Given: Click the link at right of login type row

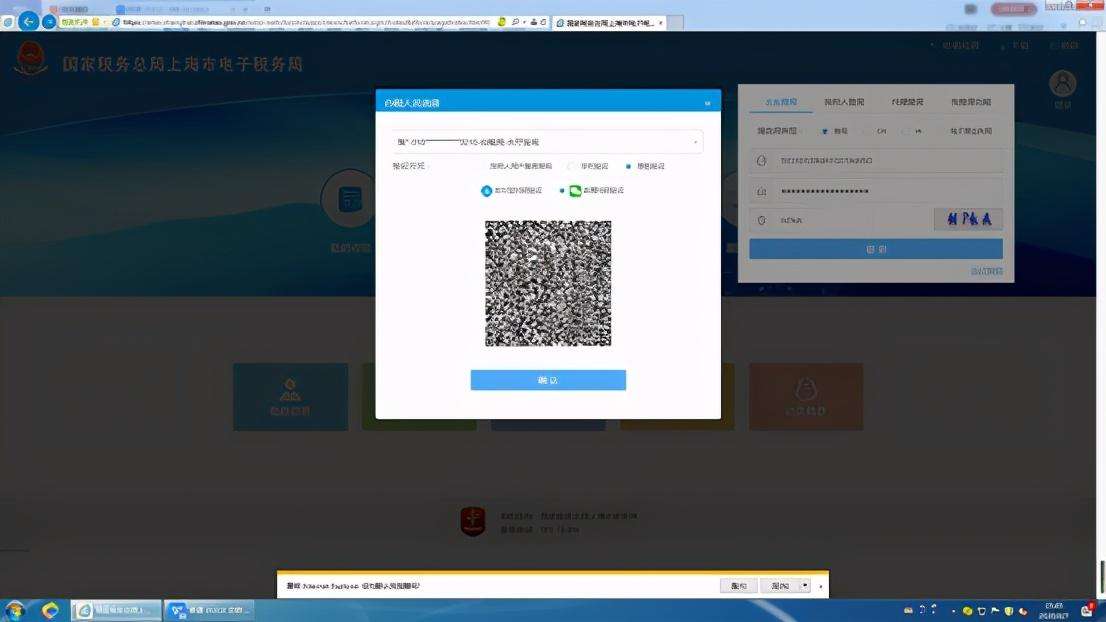Looking at the screenshot, I should [x=971, y=131].
